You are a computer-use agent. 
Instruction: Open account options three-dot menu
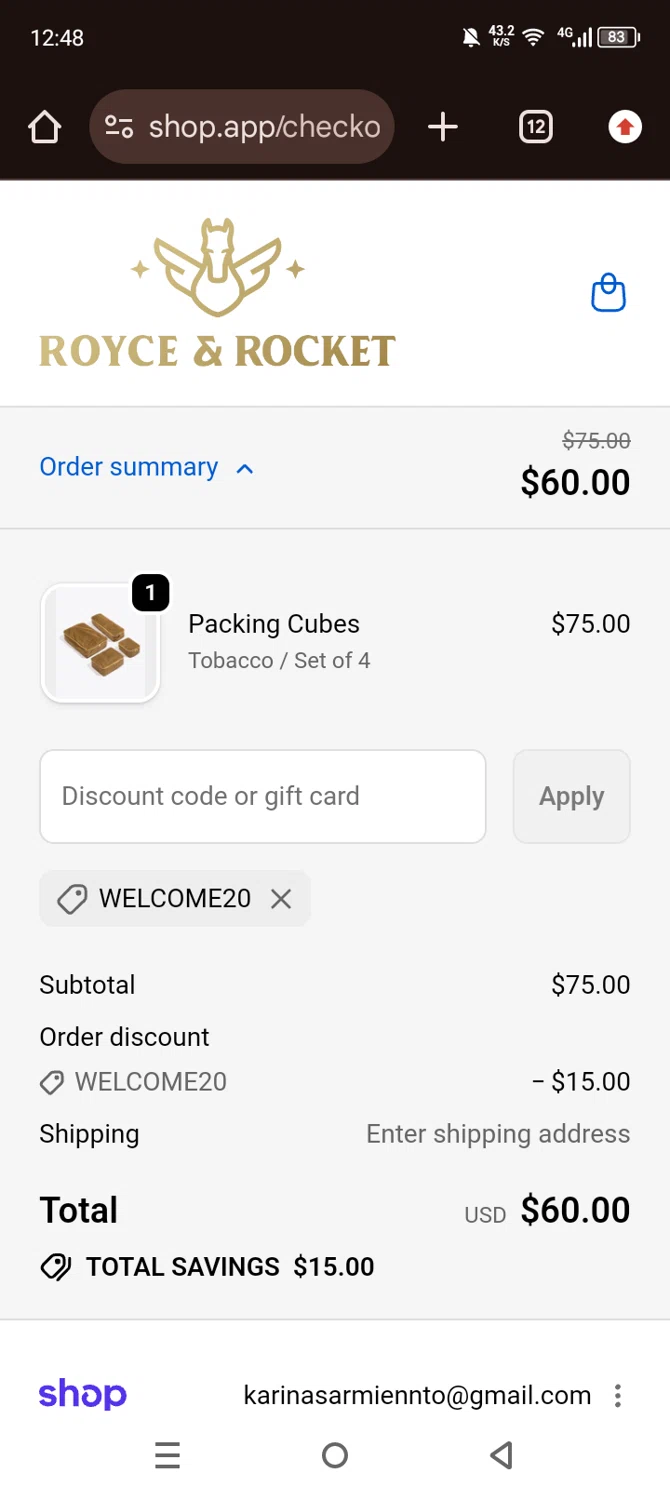click(x=618, y=1395)
